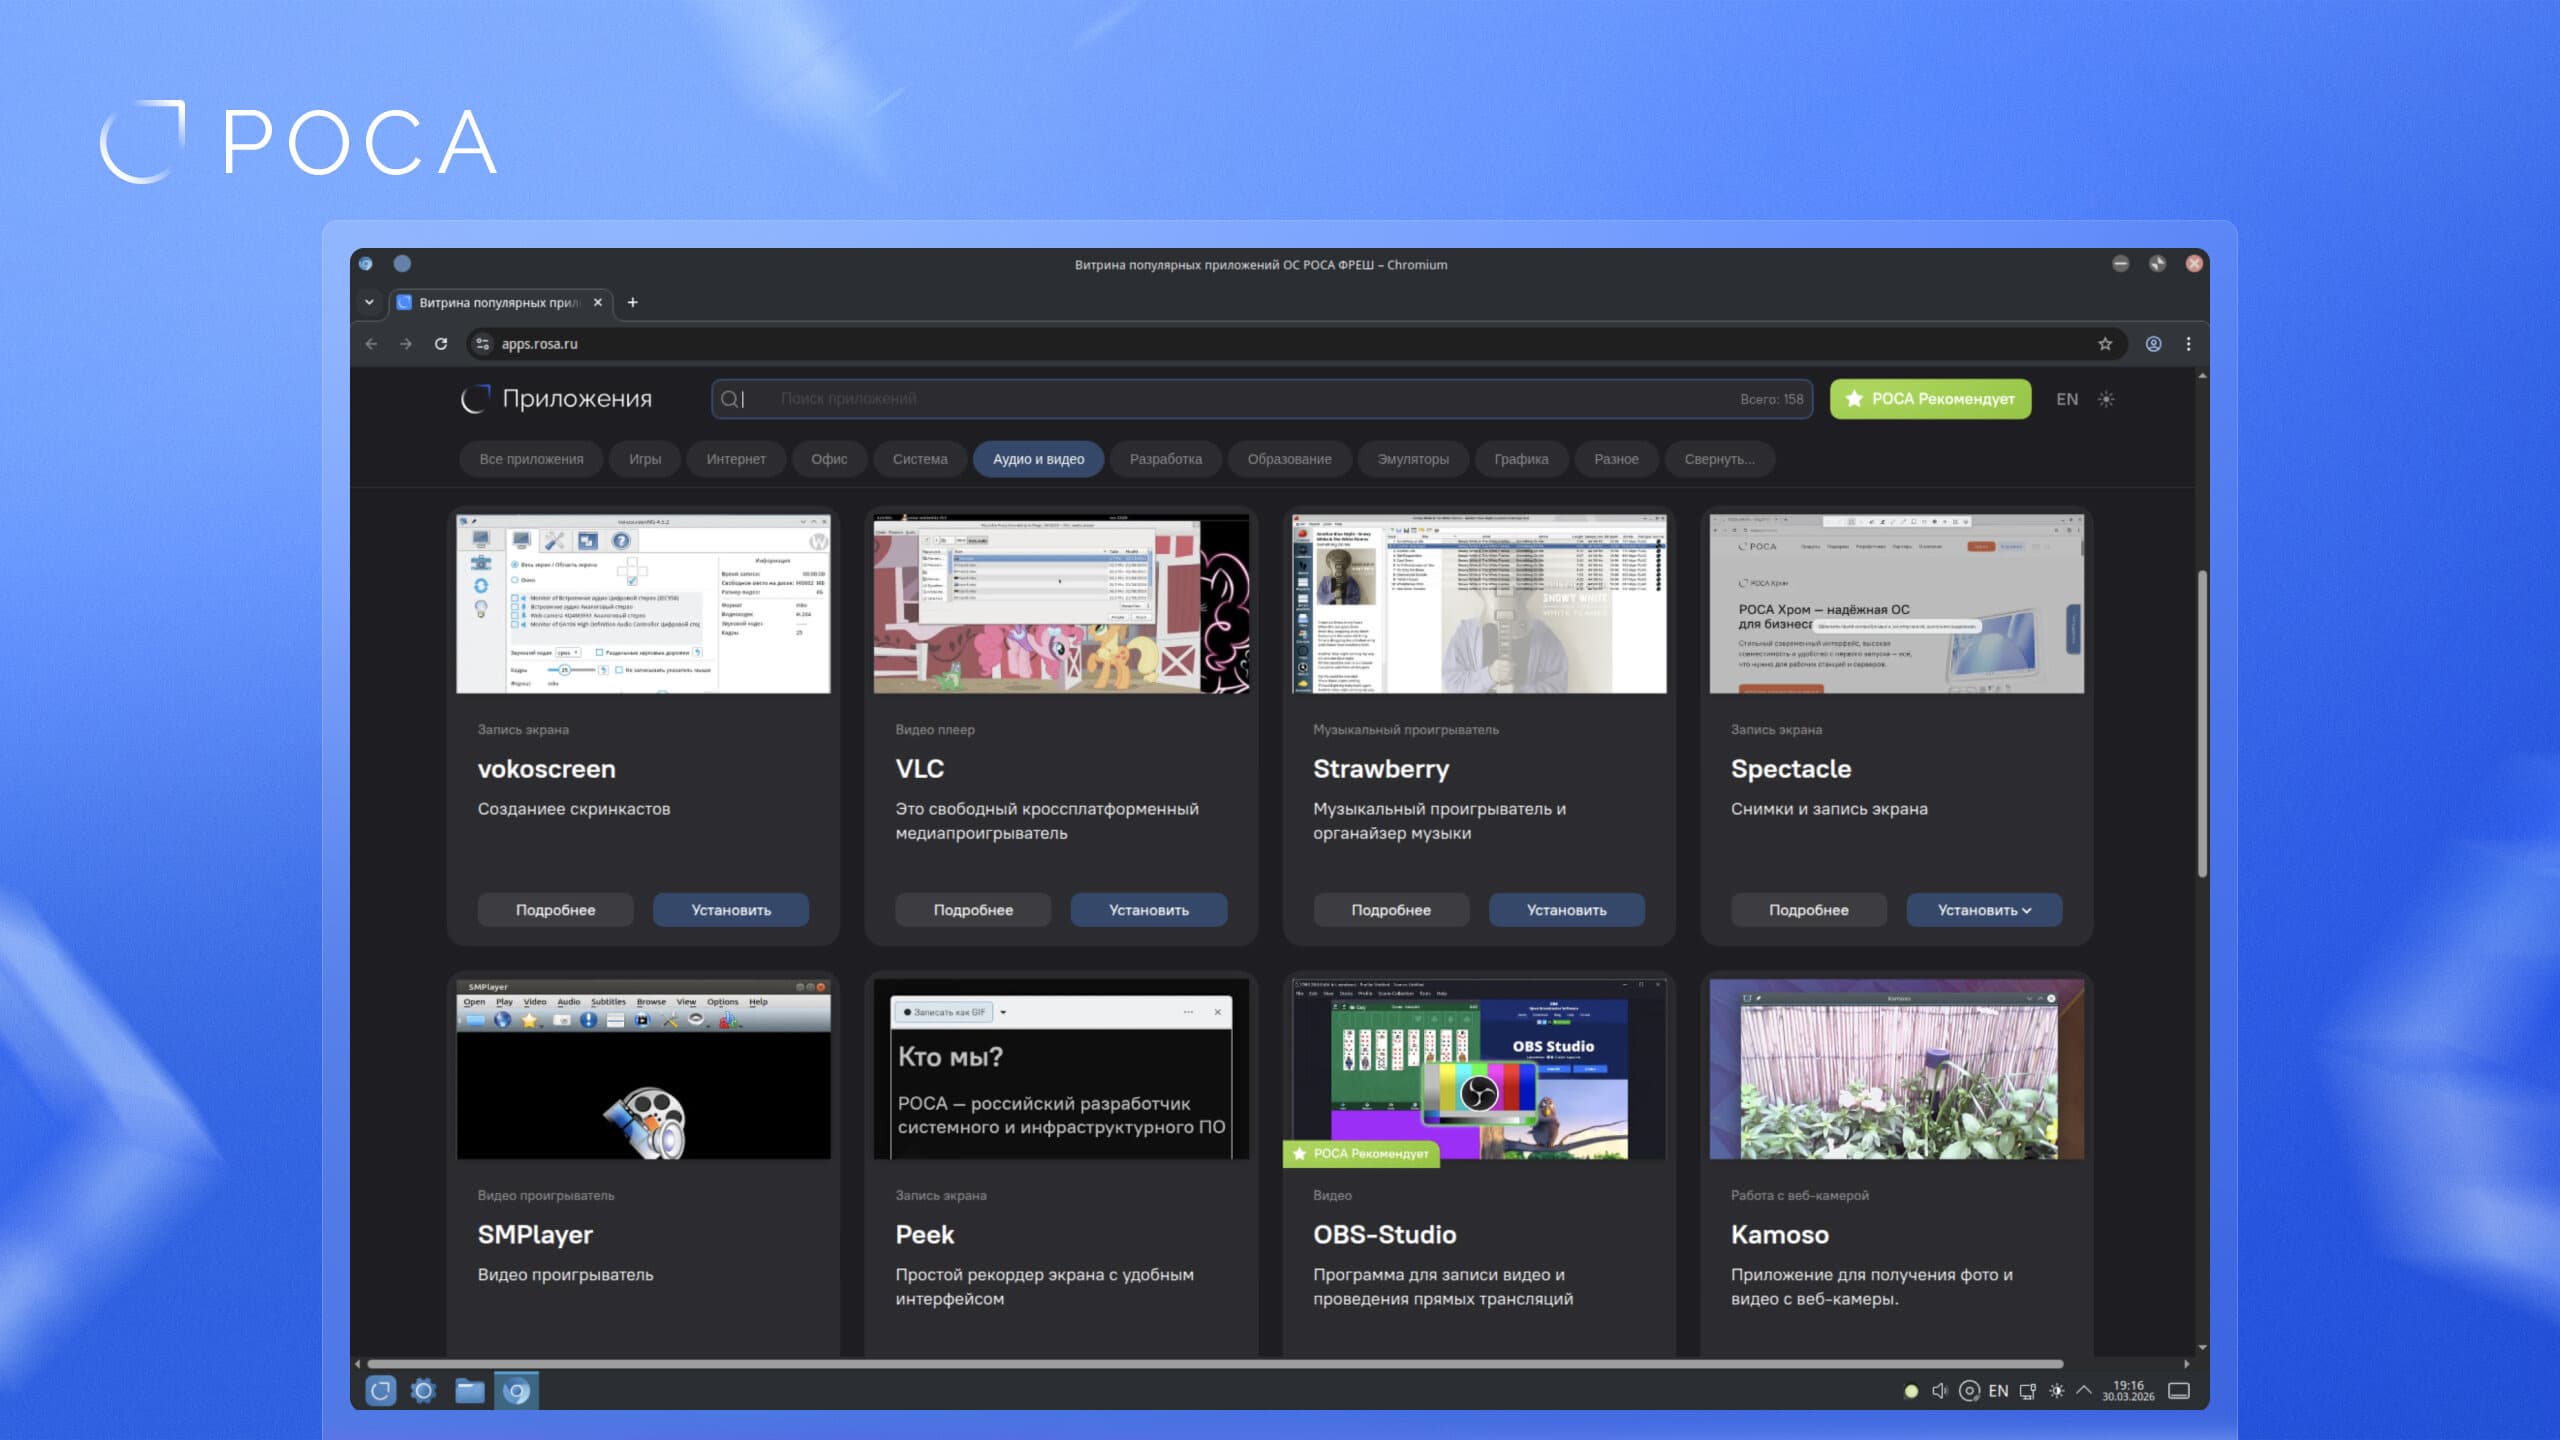The image size is (2560, 1440).
Task: Open the Chromium three-dot menu
Action: coord(2188,343)
